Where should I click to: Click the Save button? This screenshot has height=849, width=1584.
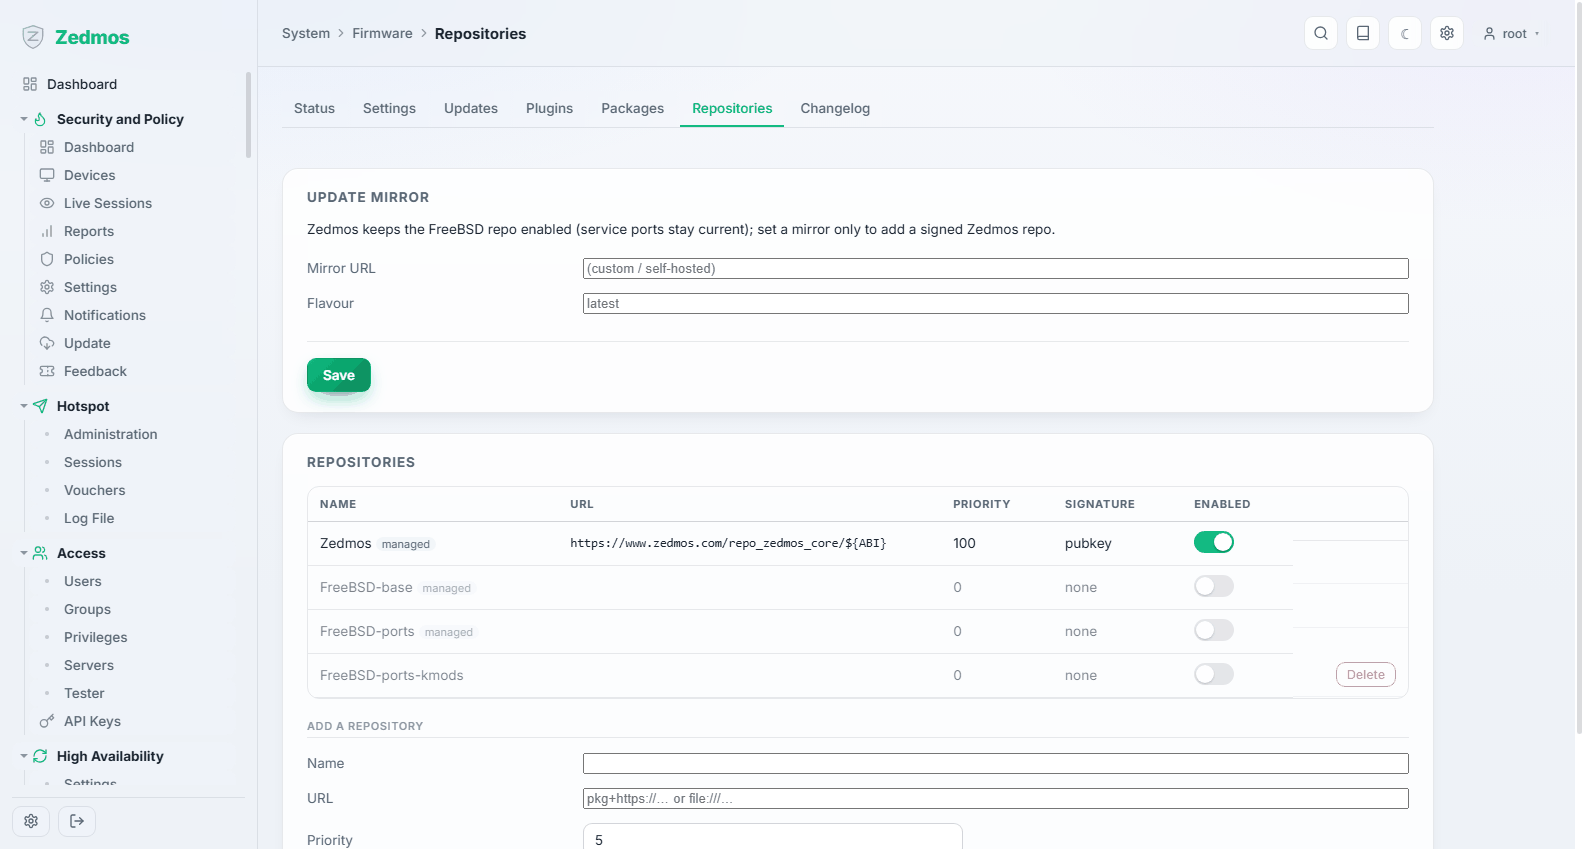tap(339, 375)
